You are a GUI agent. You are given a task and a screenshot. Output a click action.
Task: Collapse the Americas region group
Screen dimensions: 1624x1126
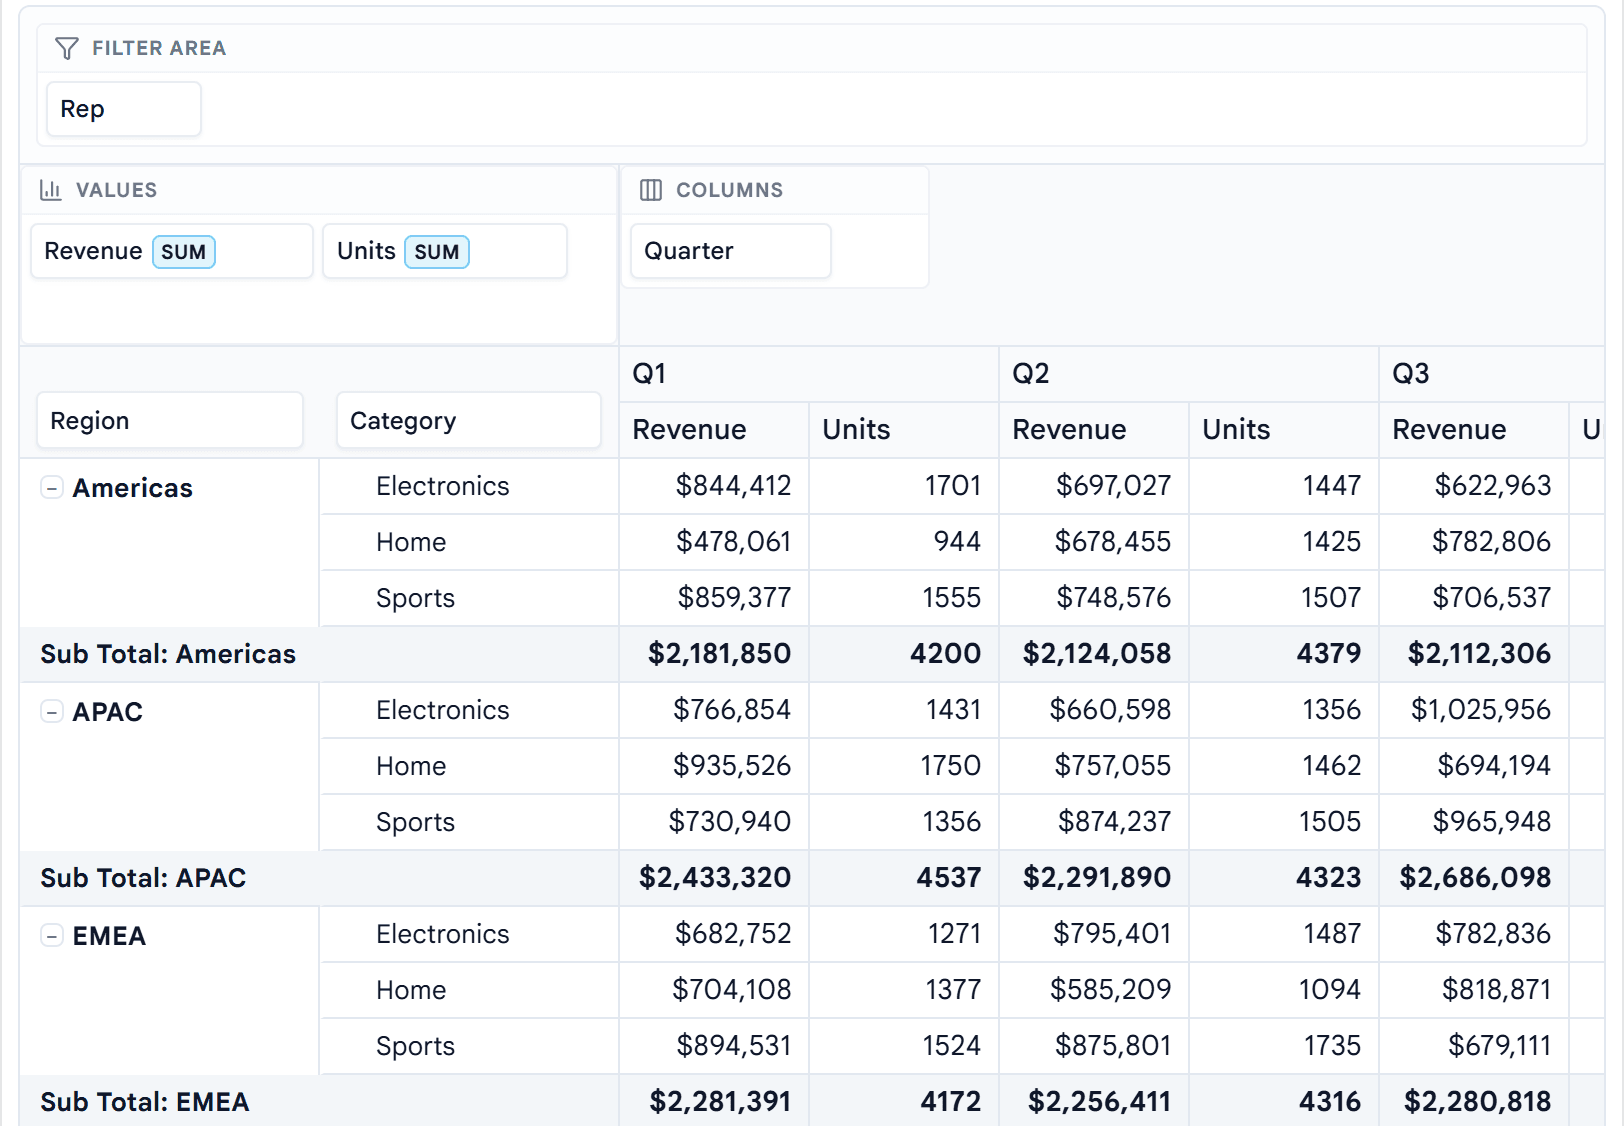[52, 488]
